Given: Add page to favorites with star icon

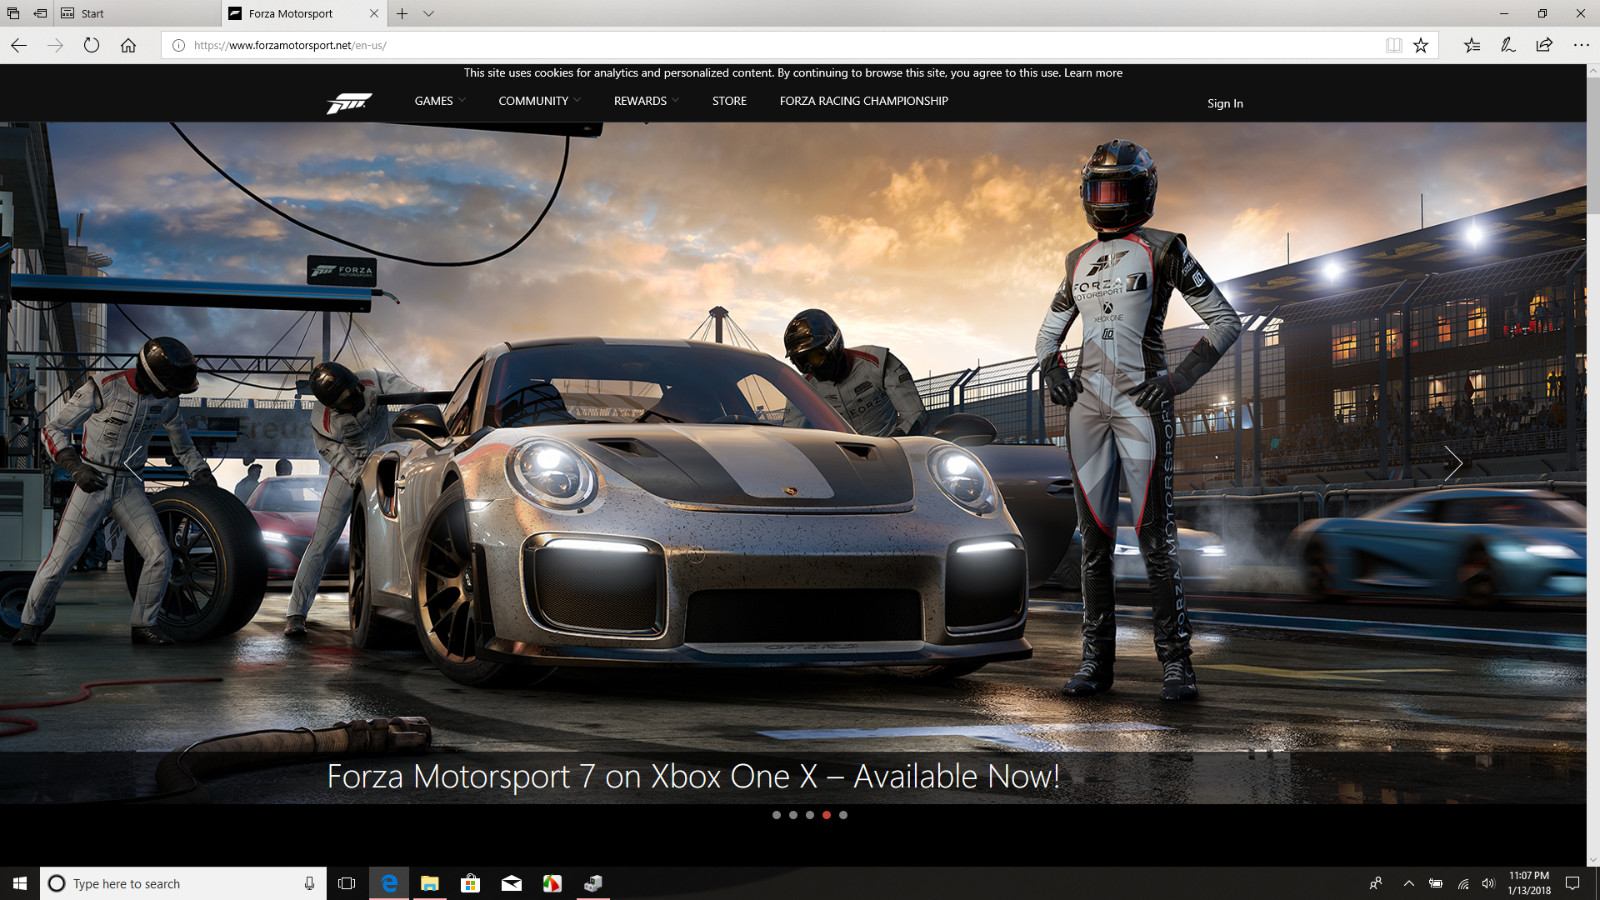Looking at the screenshot, I should 1421,45.
